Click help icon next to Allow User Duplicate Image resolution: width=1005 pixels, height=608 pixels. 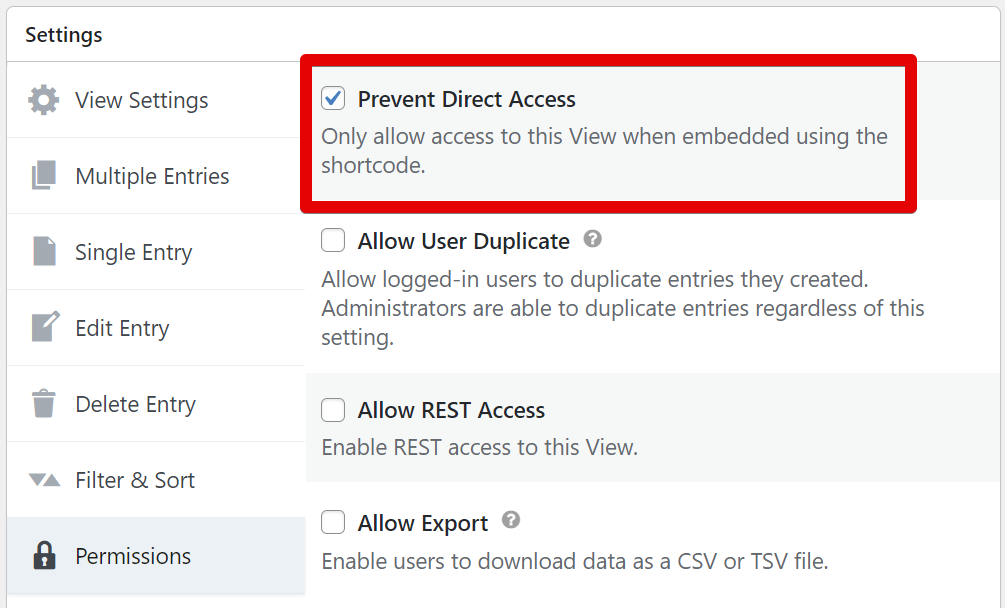click(593, 240)
